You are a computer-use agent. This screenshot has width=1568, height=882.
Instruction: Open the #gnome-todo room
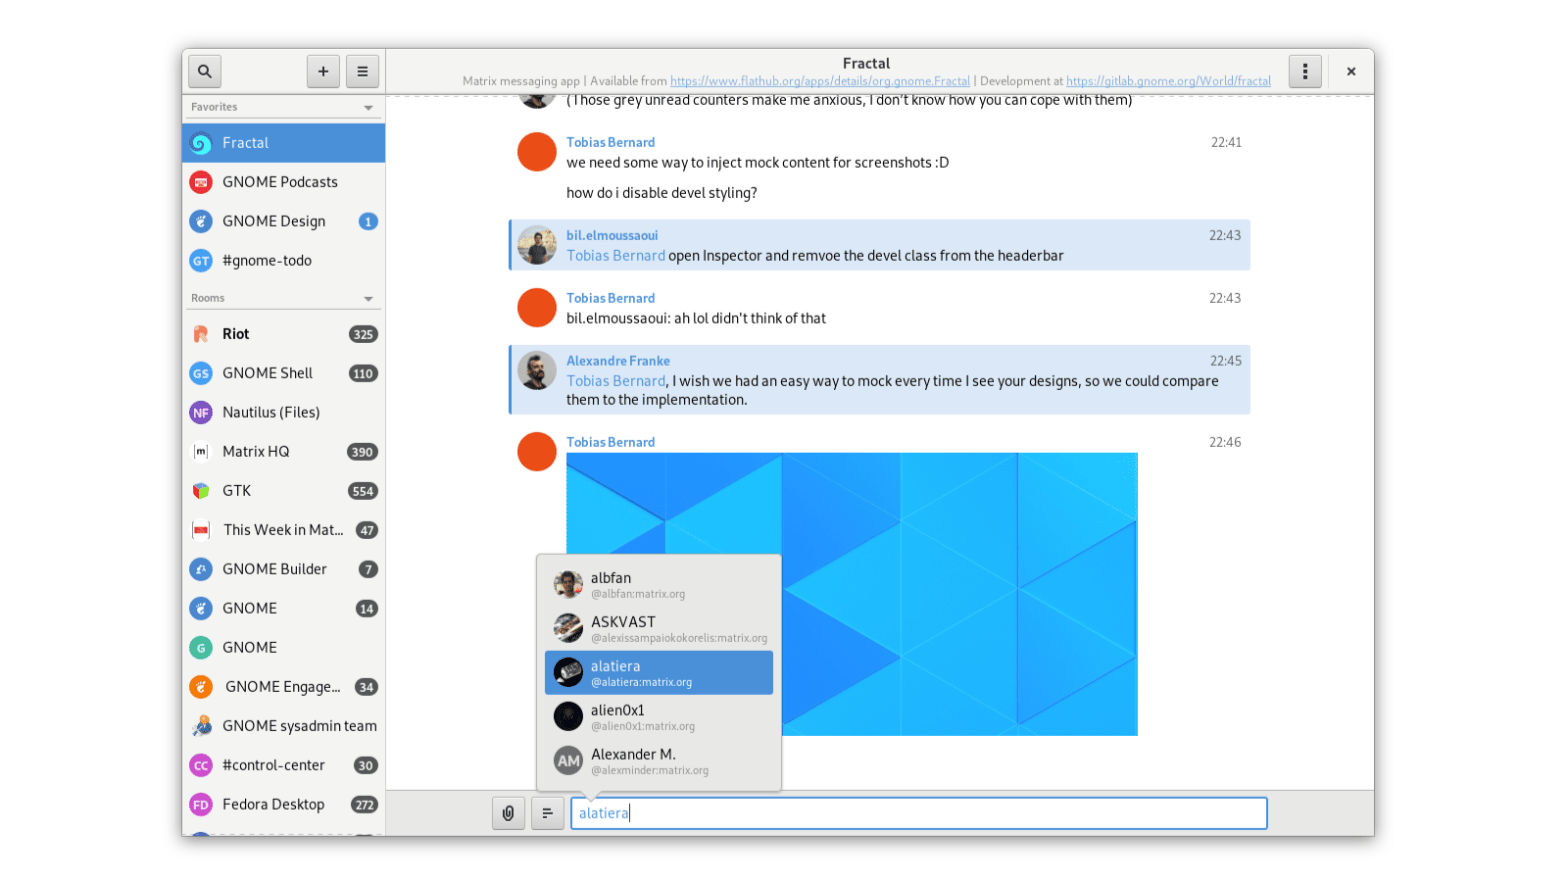pyautogui.click(x=284, y=260)
